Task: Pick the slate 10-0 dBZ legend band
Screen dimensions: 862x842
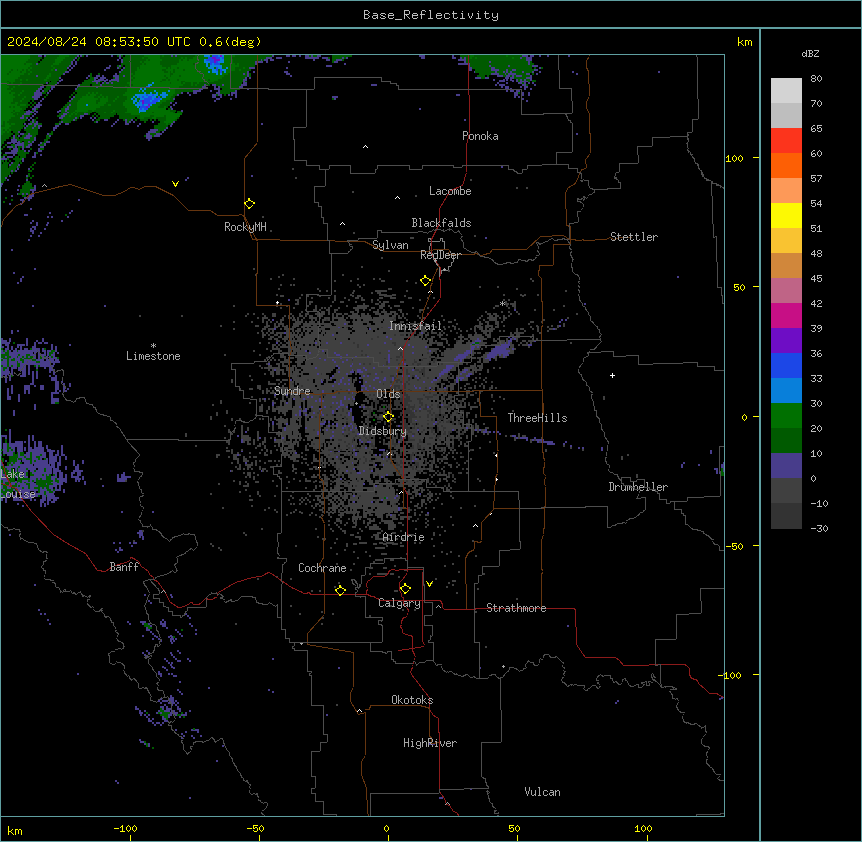Action: click(786, 466)
